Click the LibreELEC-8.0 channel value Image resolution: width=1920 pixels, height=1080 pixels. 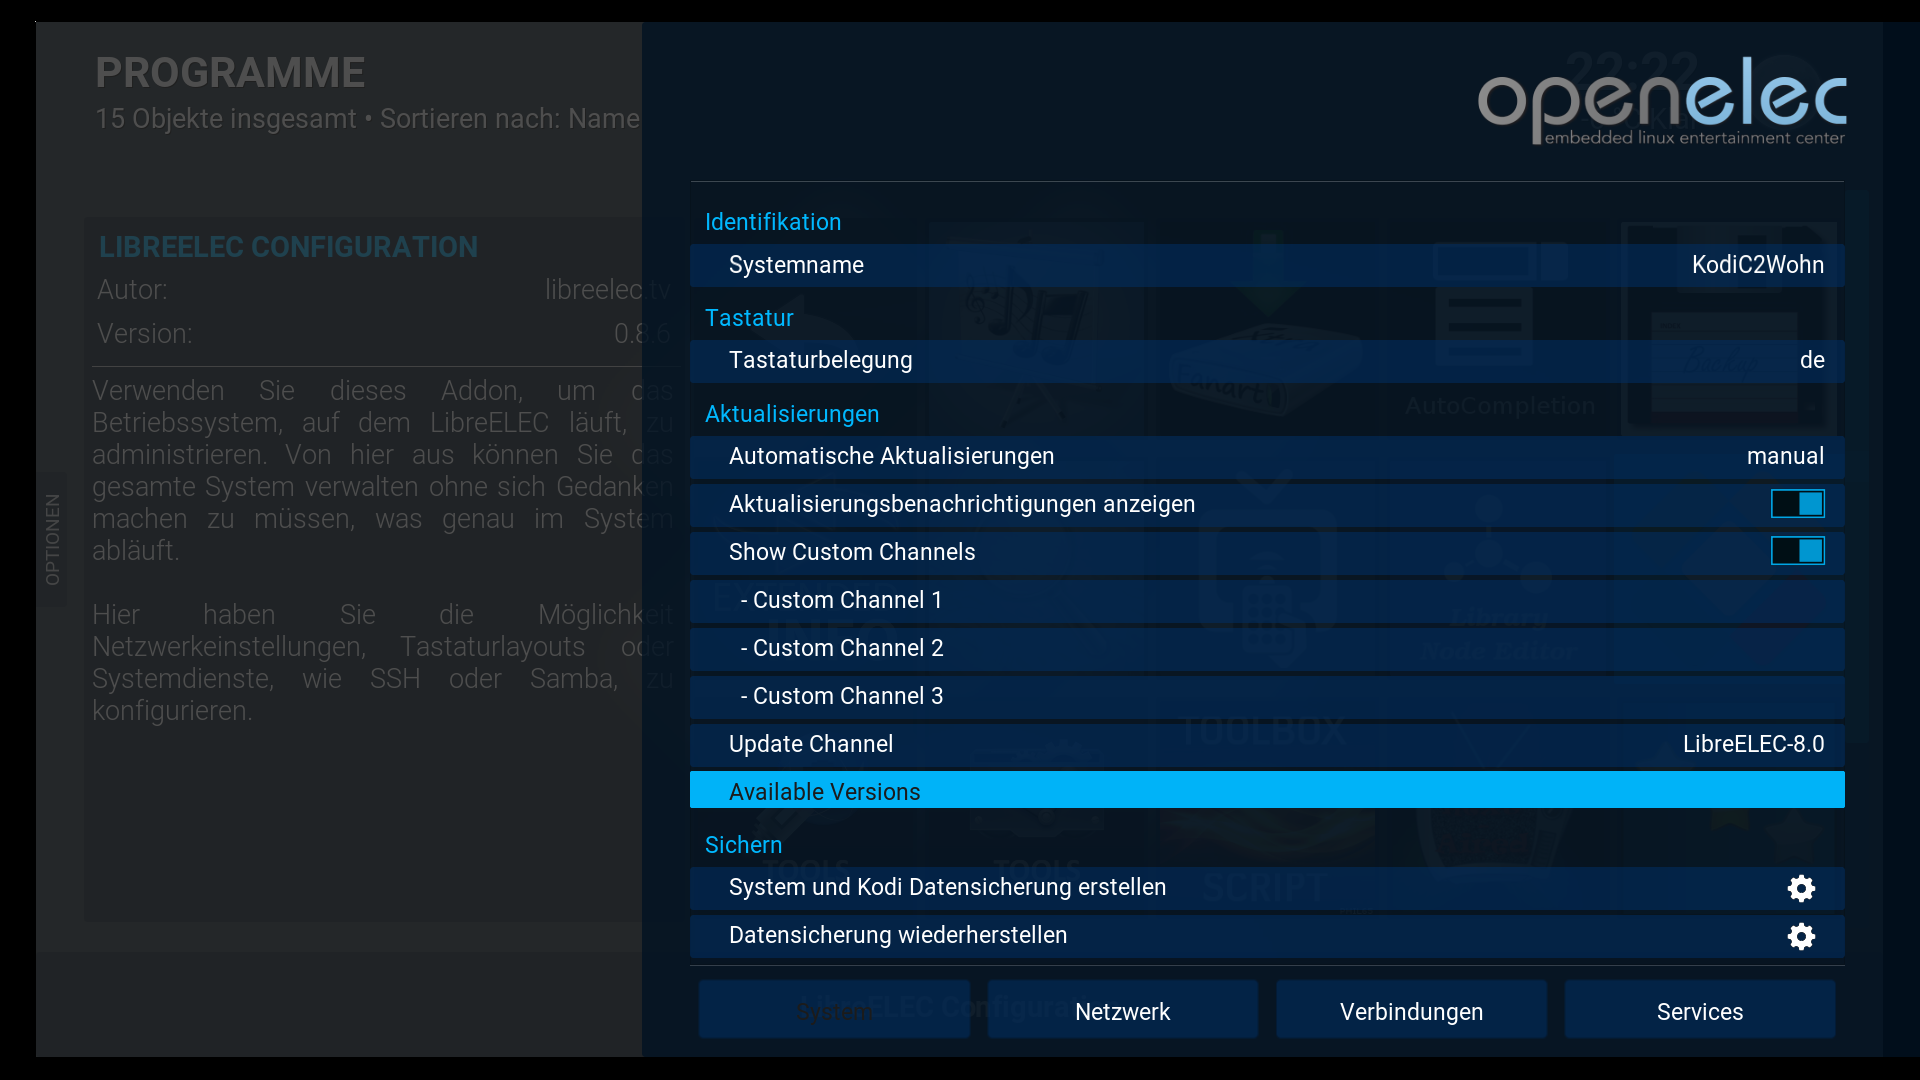(1753, 744)
